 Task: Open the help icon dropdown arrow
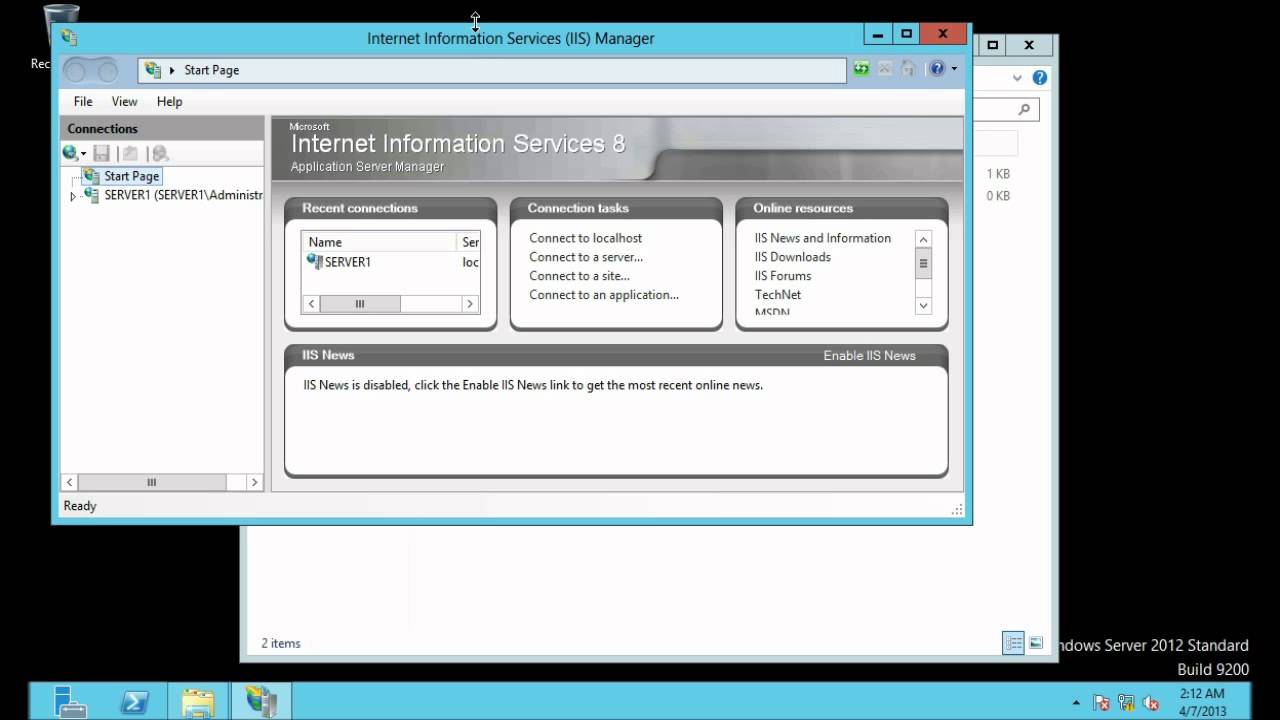click(x=954, y=69)
